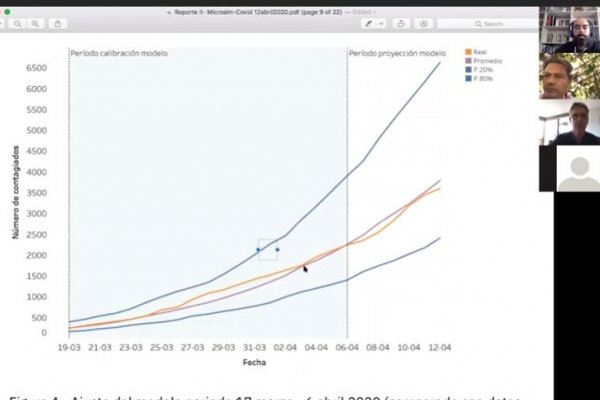Expand the highlight pen dropdown arrow
600x400 pixels.
[381, 24]
